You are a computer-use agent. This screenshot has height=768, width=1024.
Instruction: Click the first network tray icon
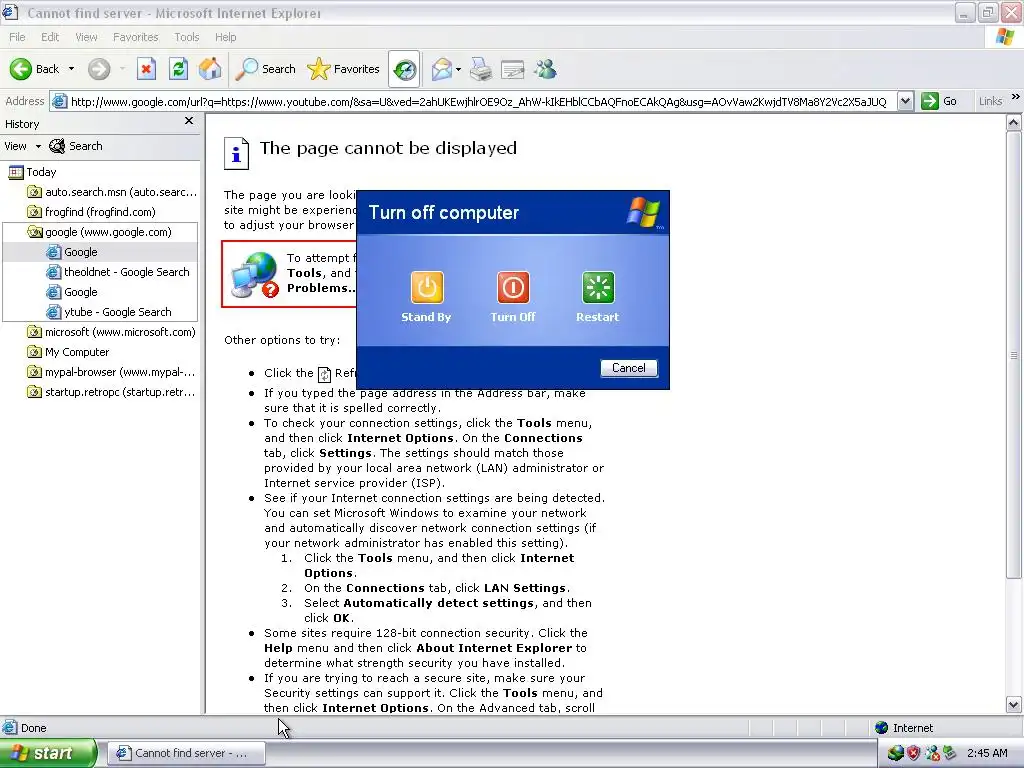pos(896,753)
